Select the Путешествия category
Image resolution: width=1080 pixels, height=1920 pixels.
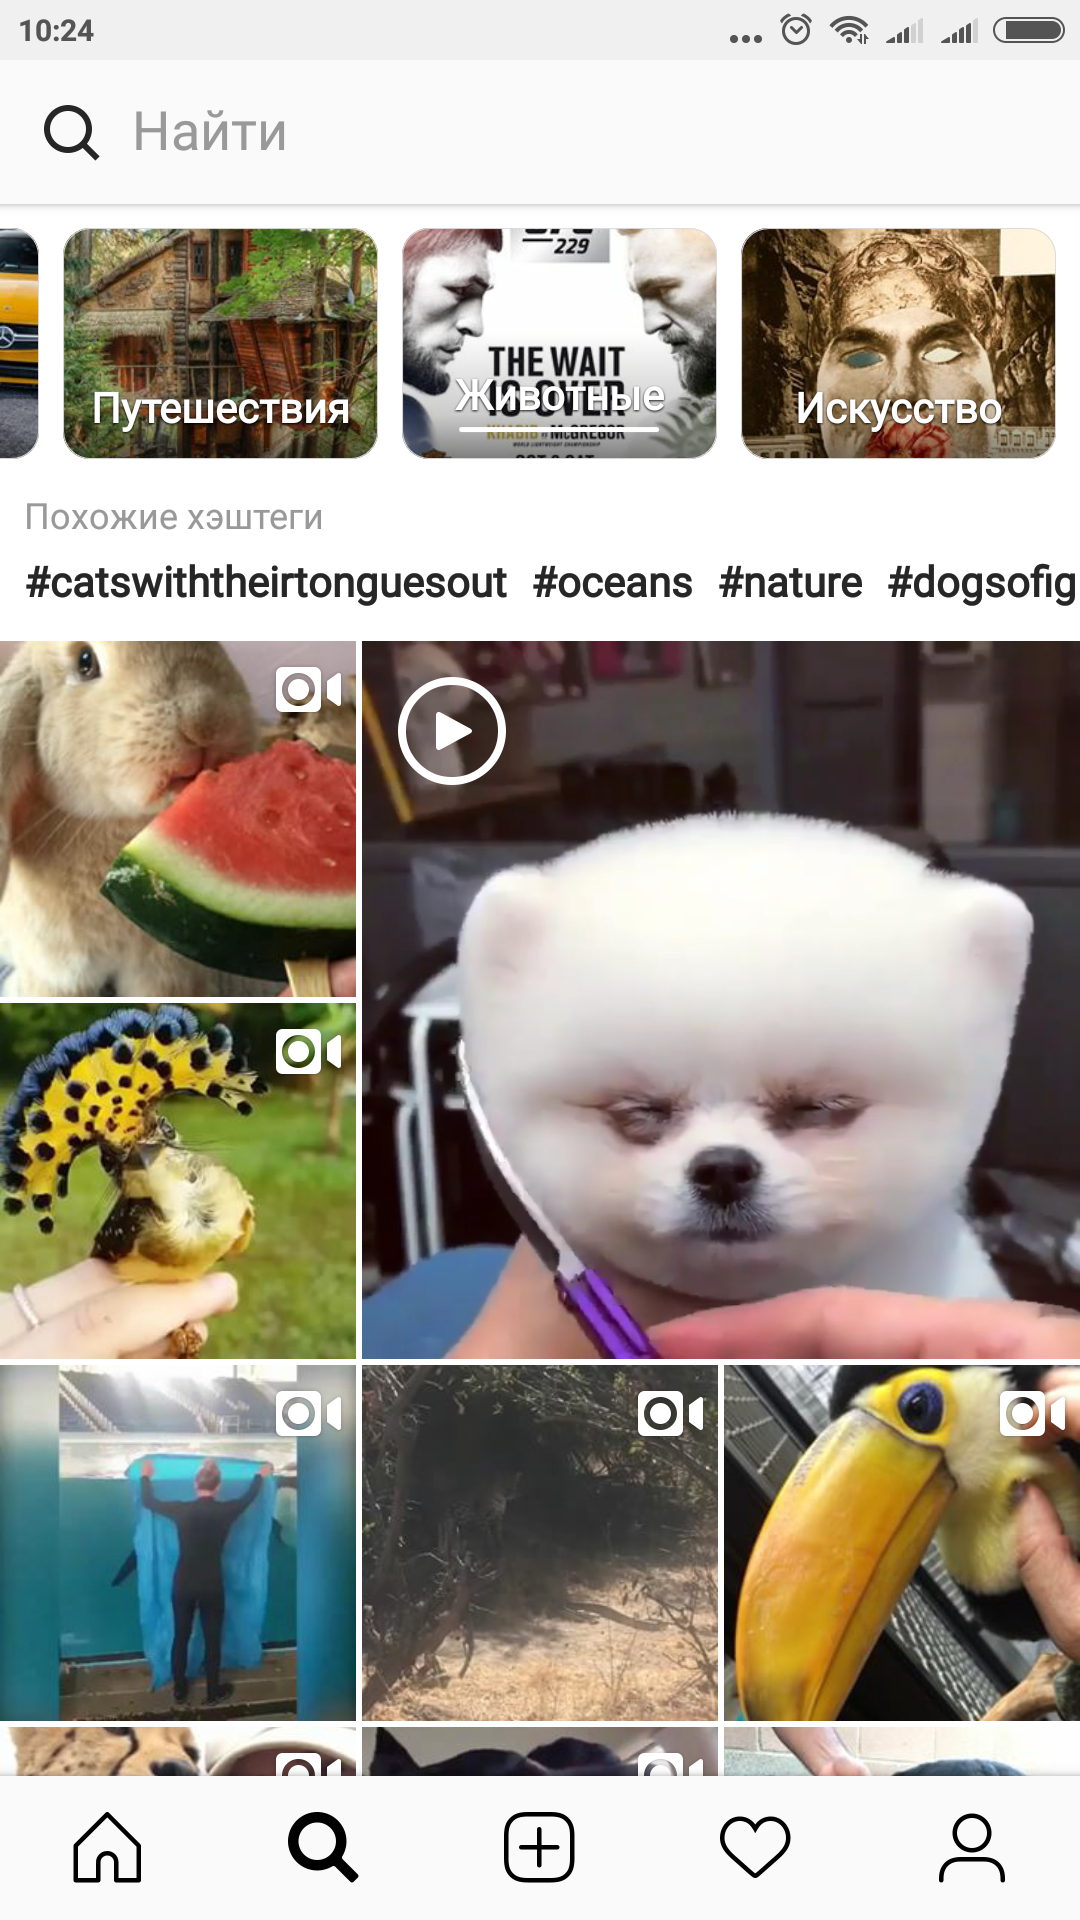(220, 343)
